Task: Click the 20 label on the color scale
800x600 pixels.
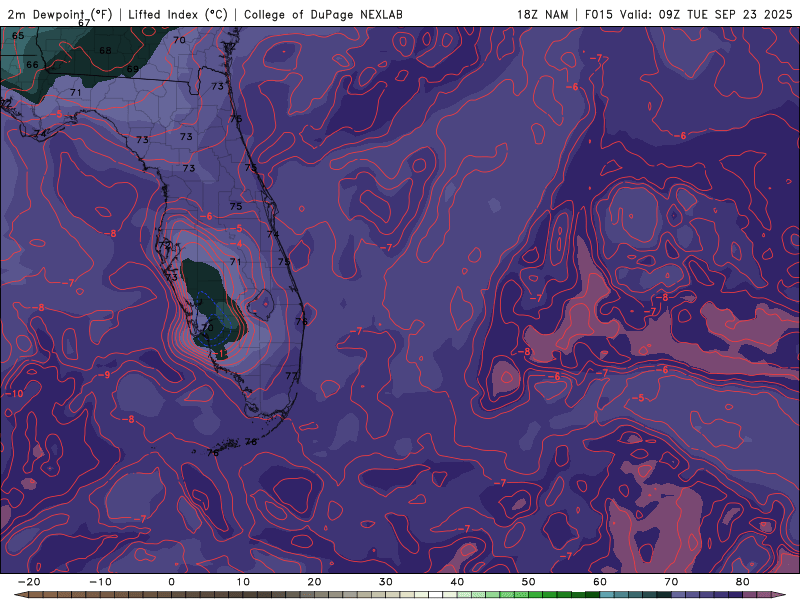Action: pyautogui.click(x=314, y=582)
